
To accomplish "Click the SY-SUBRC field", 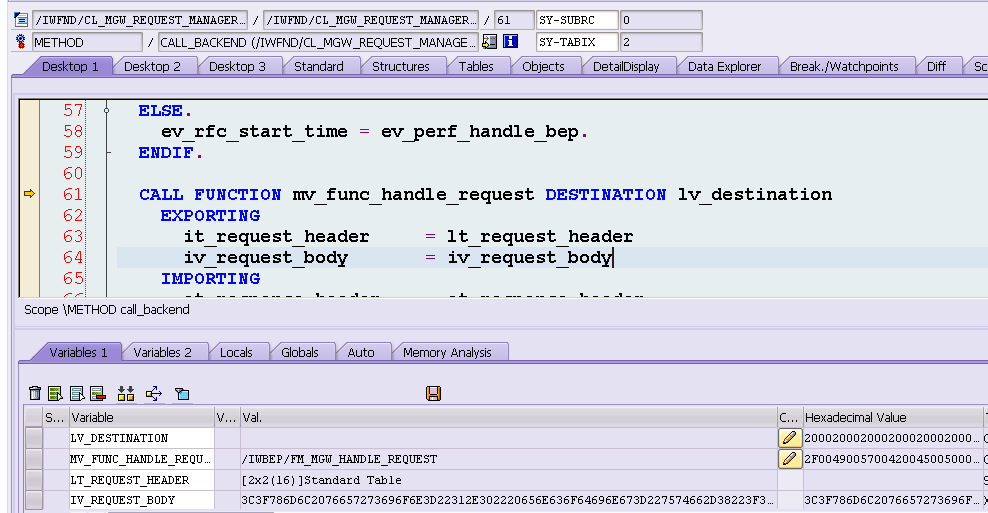I will tap(577, 20).
